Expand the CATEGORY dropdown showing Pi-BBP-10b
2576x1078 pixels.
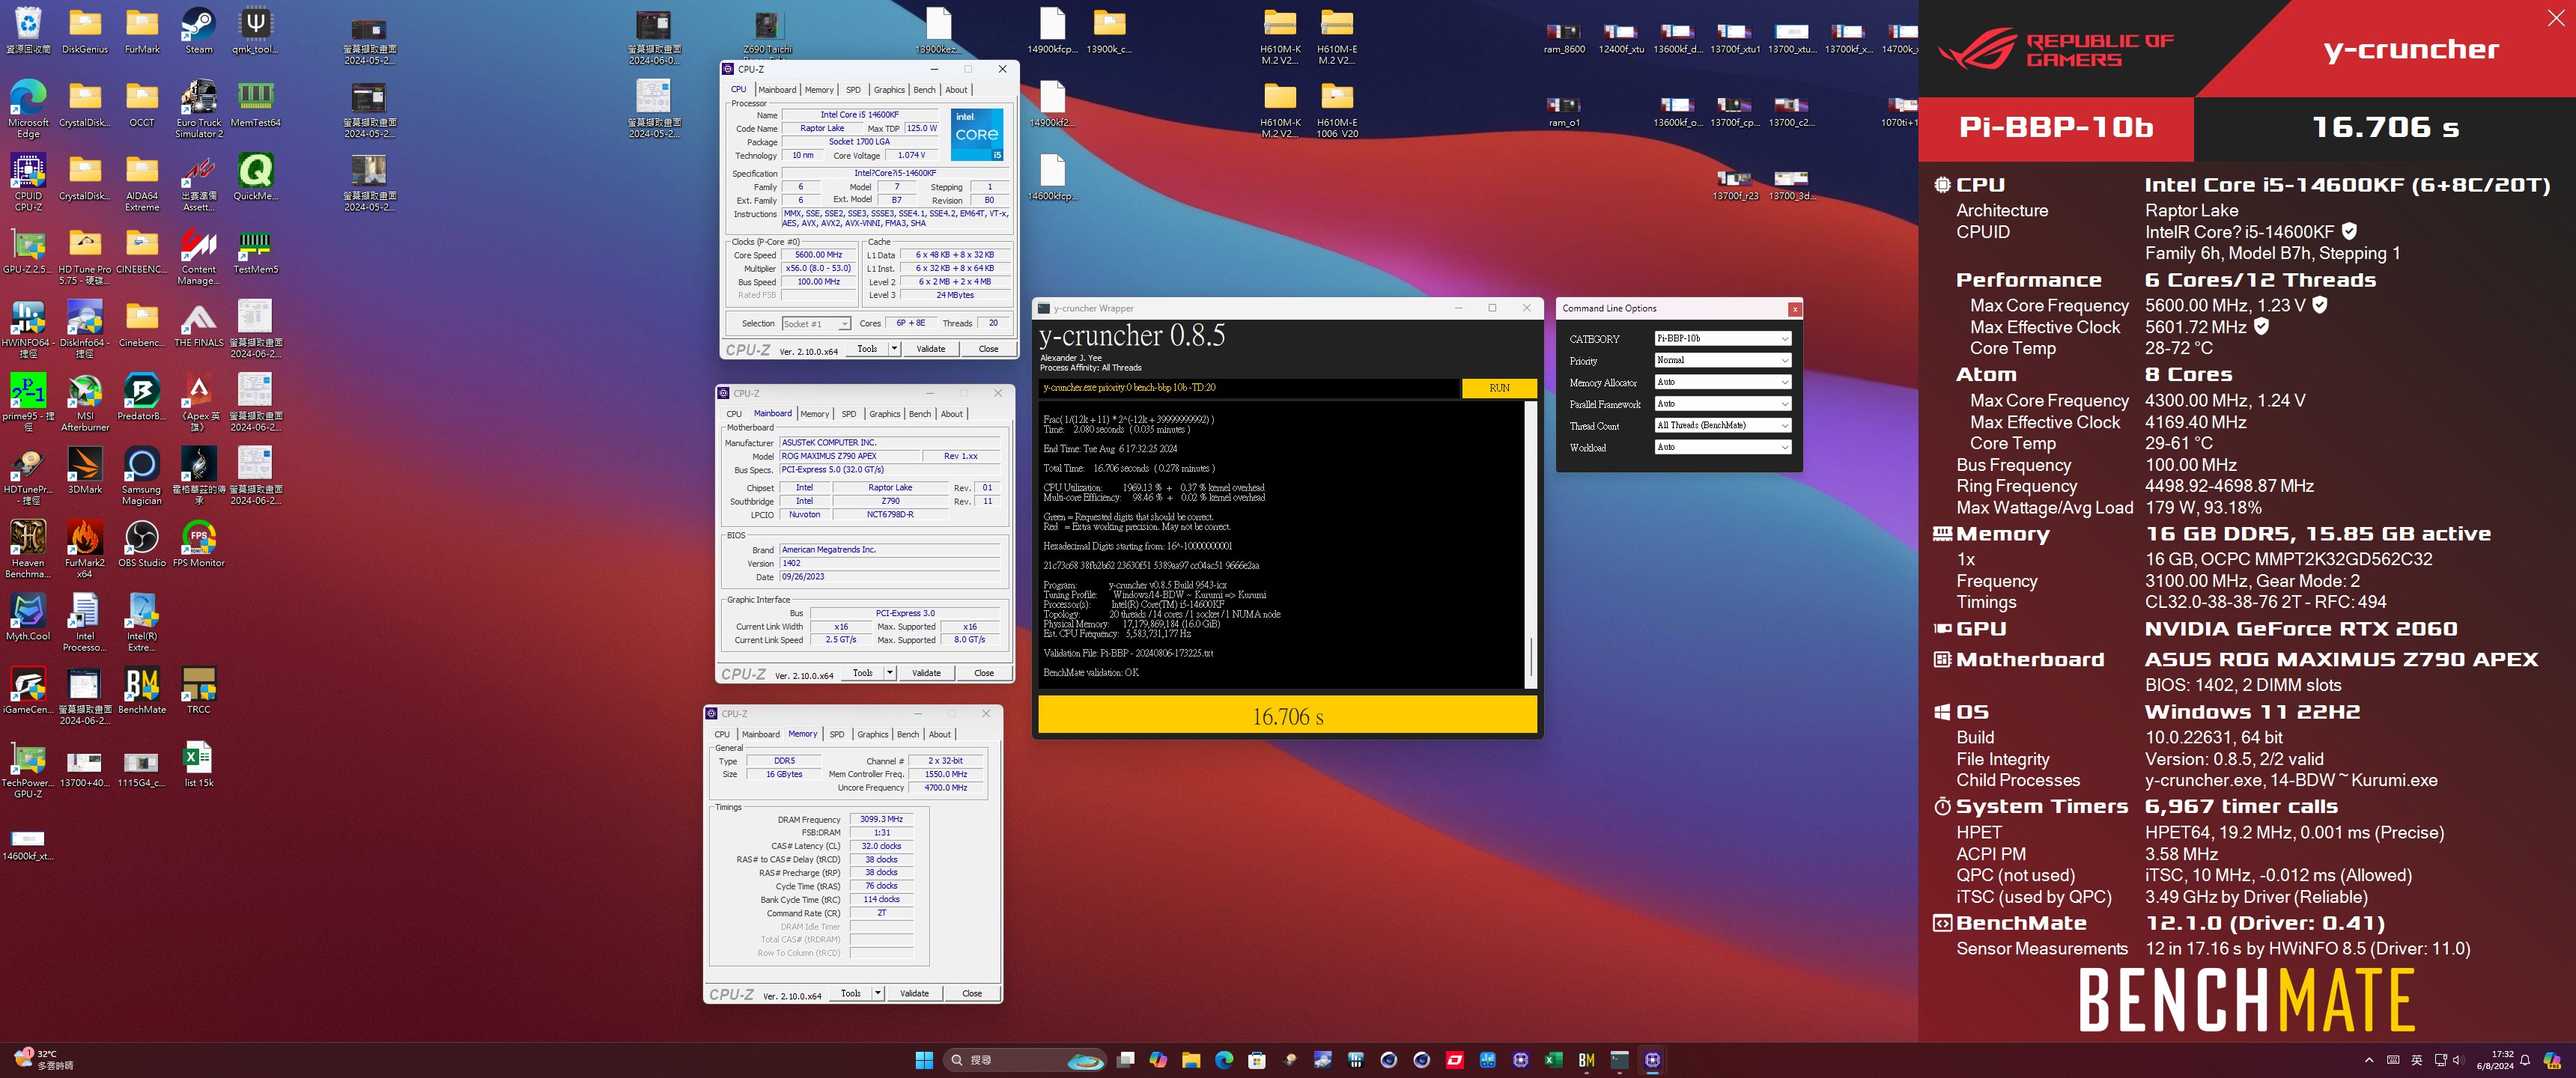pyautogui.click(x=1722, y=339)
